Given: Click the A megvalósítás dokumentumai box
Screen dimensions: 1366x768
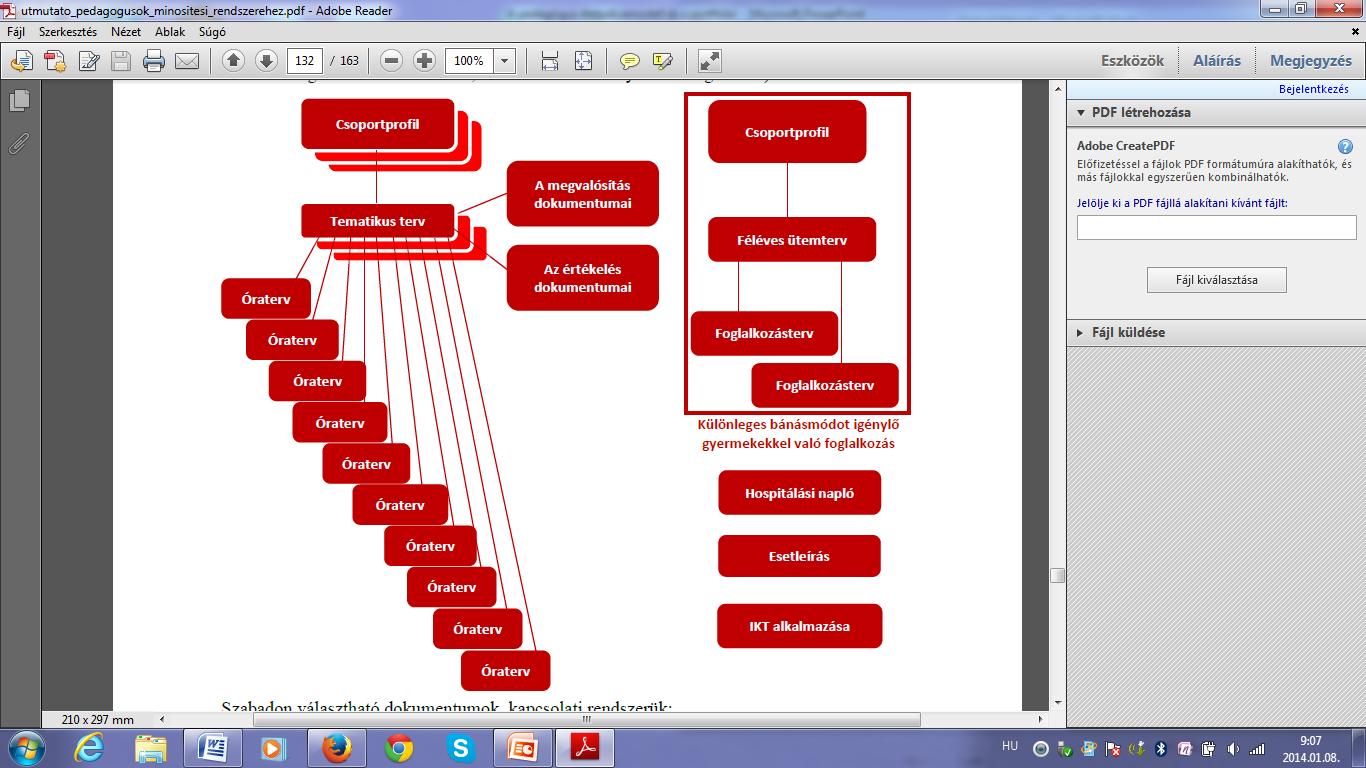Looking at the screenshot, I should tap(582, 194).
